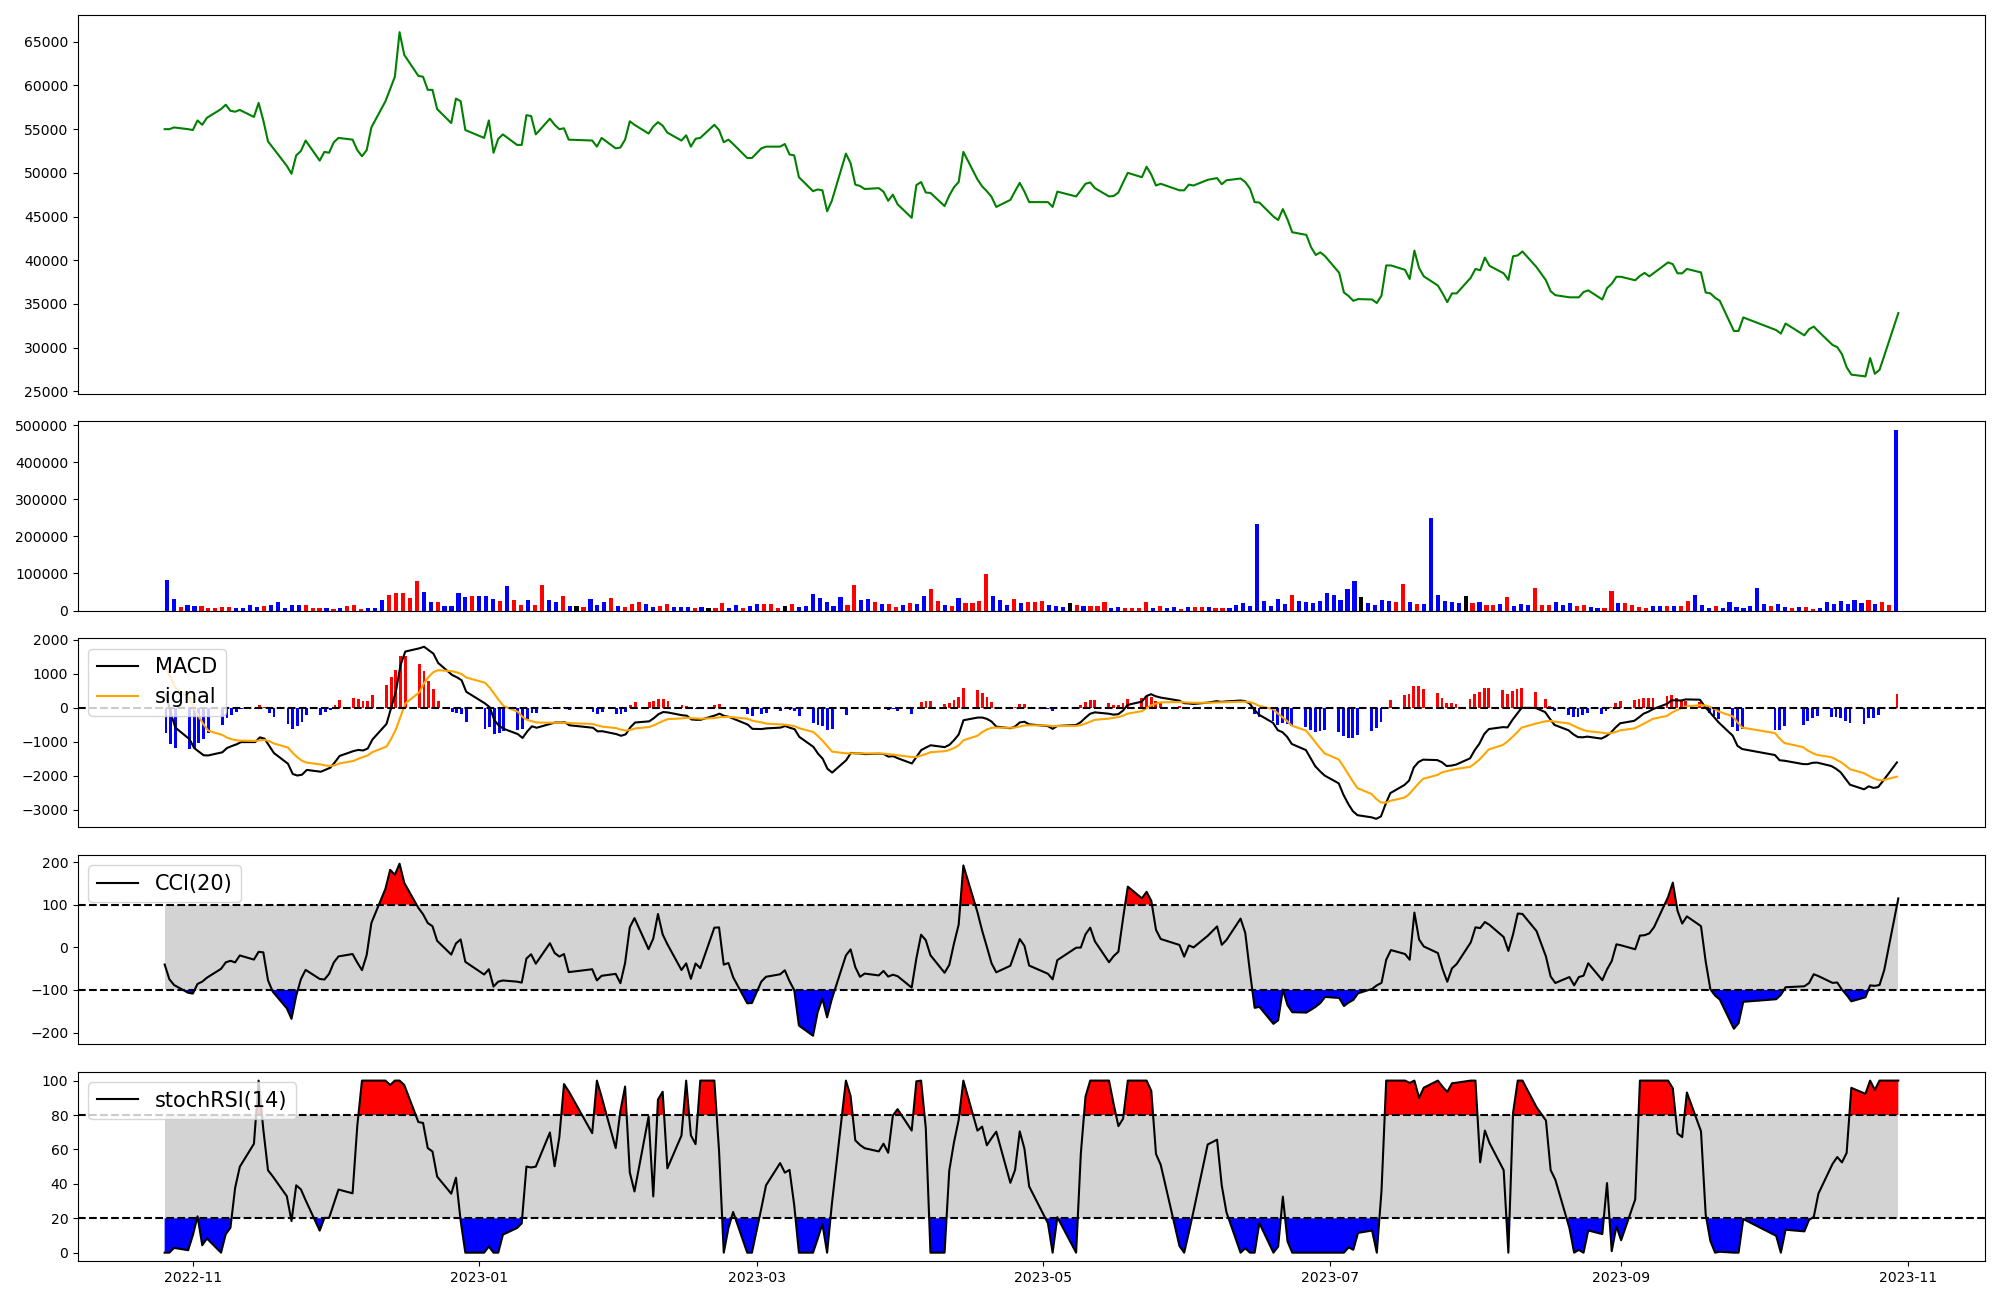Click the 25000 price axis tick label
Viewport: 2000px width, 1300px height.
[45, 392]
